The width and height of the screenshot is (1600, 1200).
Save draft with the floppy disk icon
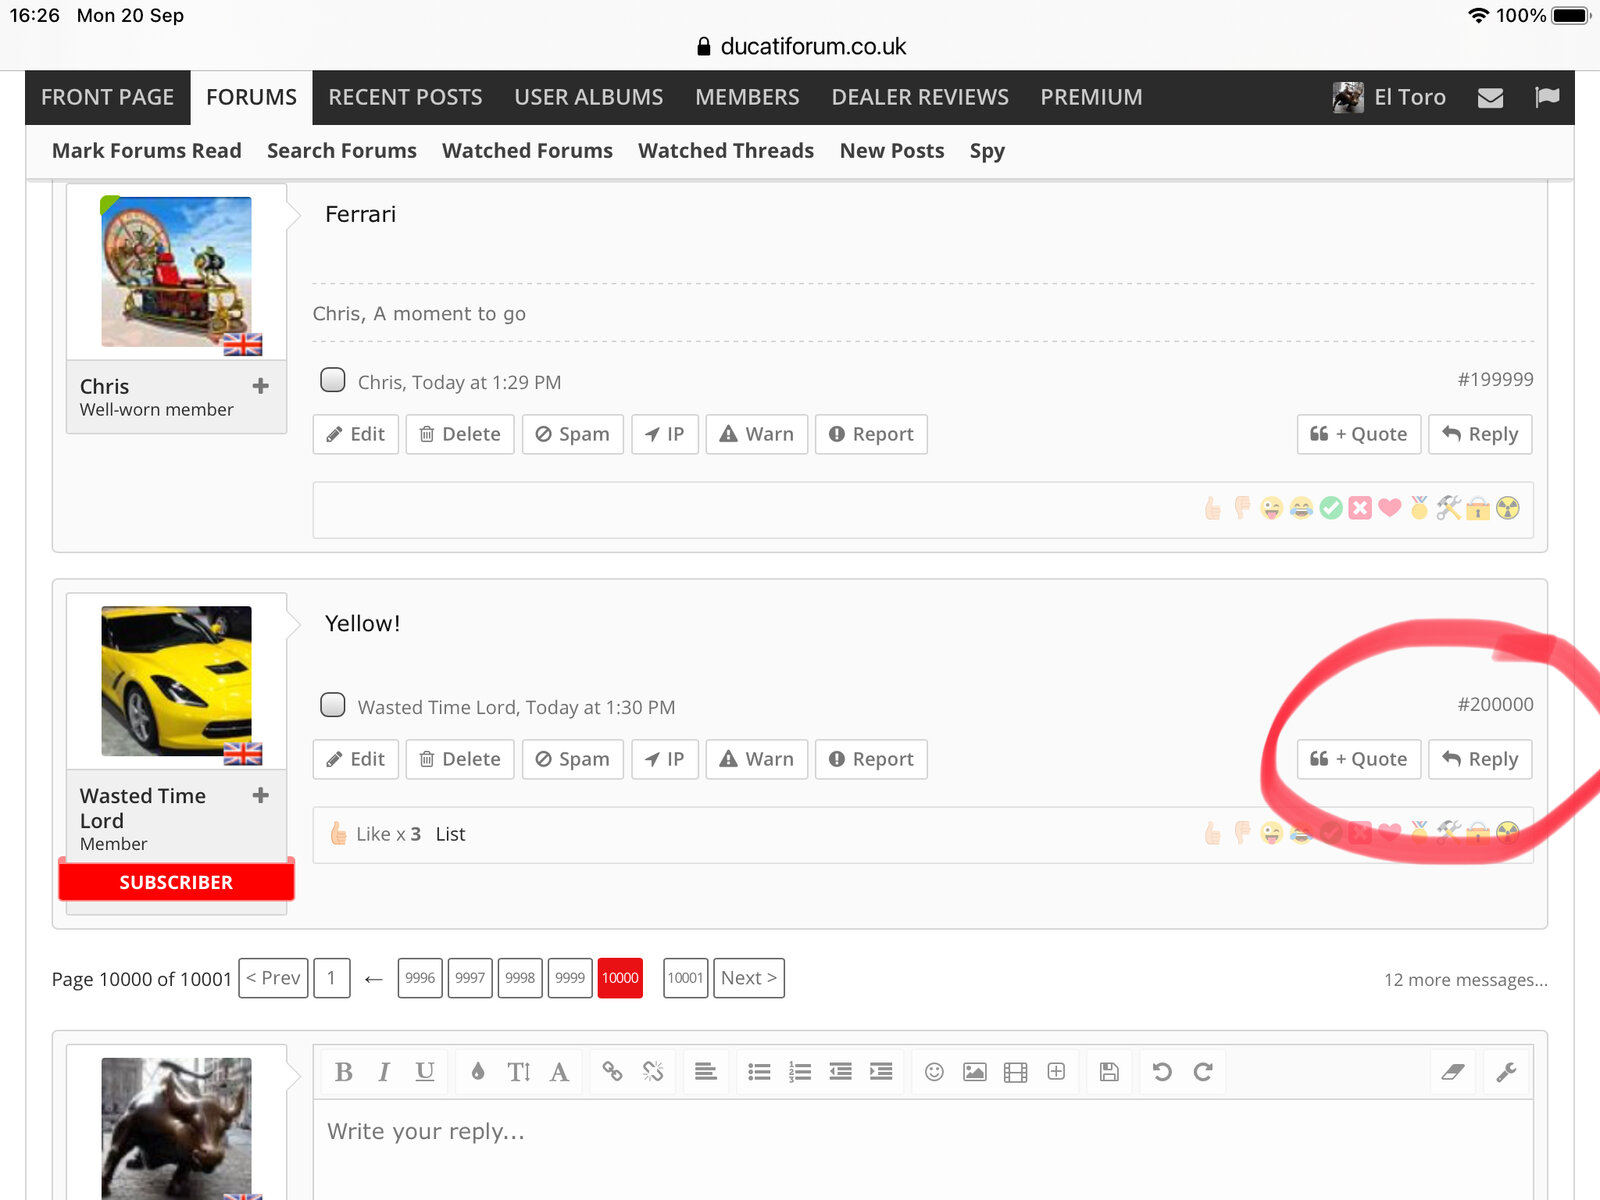click(x=1109, y=1072)
